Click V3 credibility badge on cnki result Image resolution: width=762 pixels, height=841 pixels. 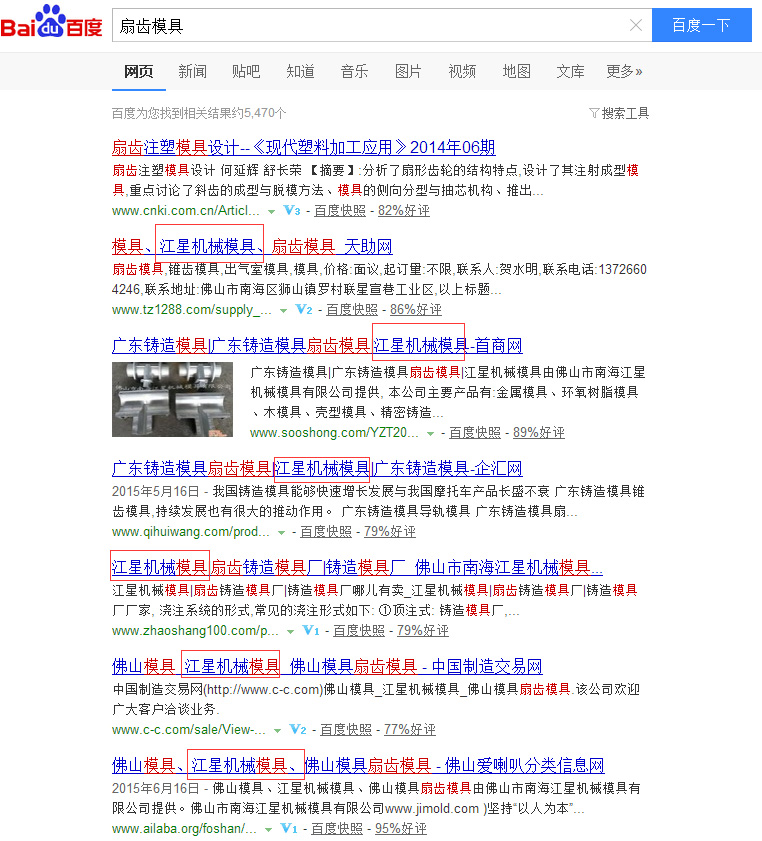click(292, 210)
